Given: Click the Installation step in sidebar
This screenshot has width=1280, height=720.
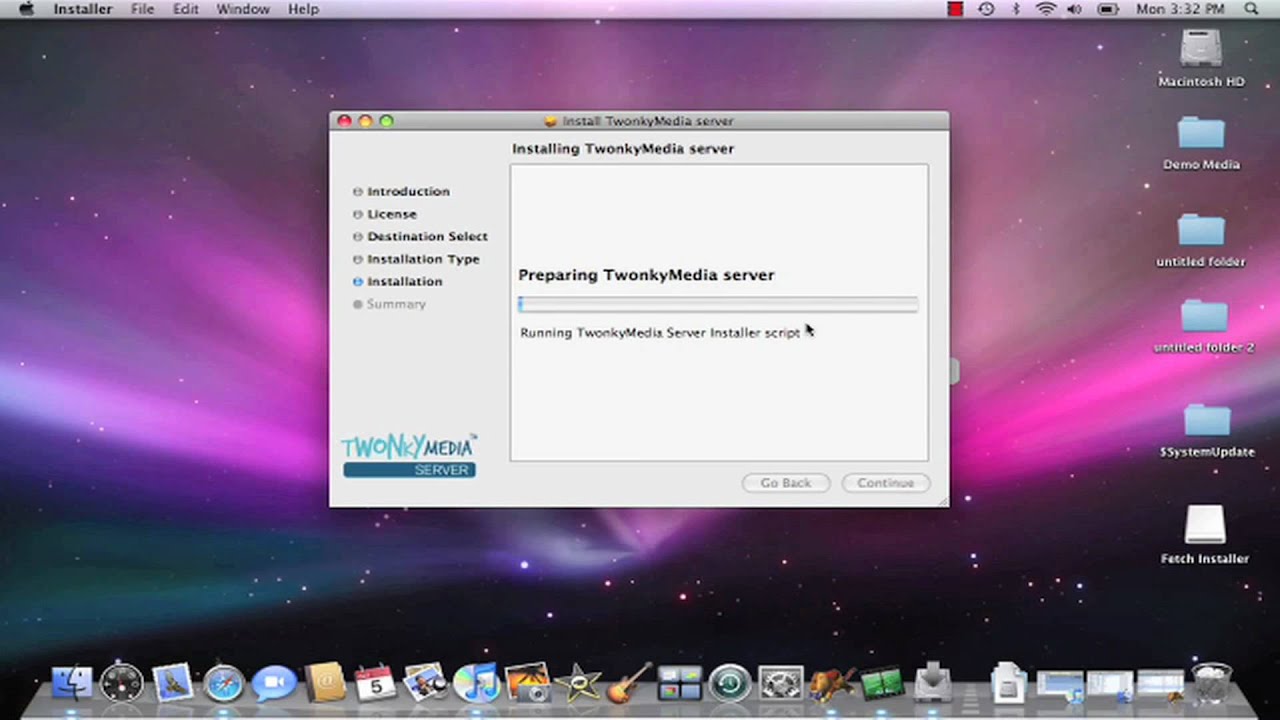Looking at the screenshot, I should click(397, 281).
